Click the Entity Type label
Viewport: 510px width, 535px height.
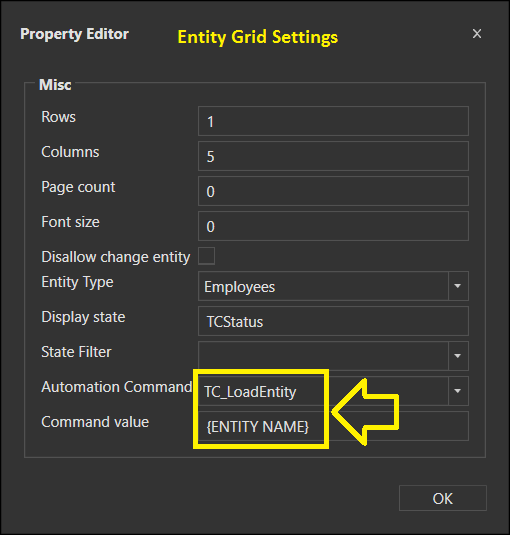point(77,282)
